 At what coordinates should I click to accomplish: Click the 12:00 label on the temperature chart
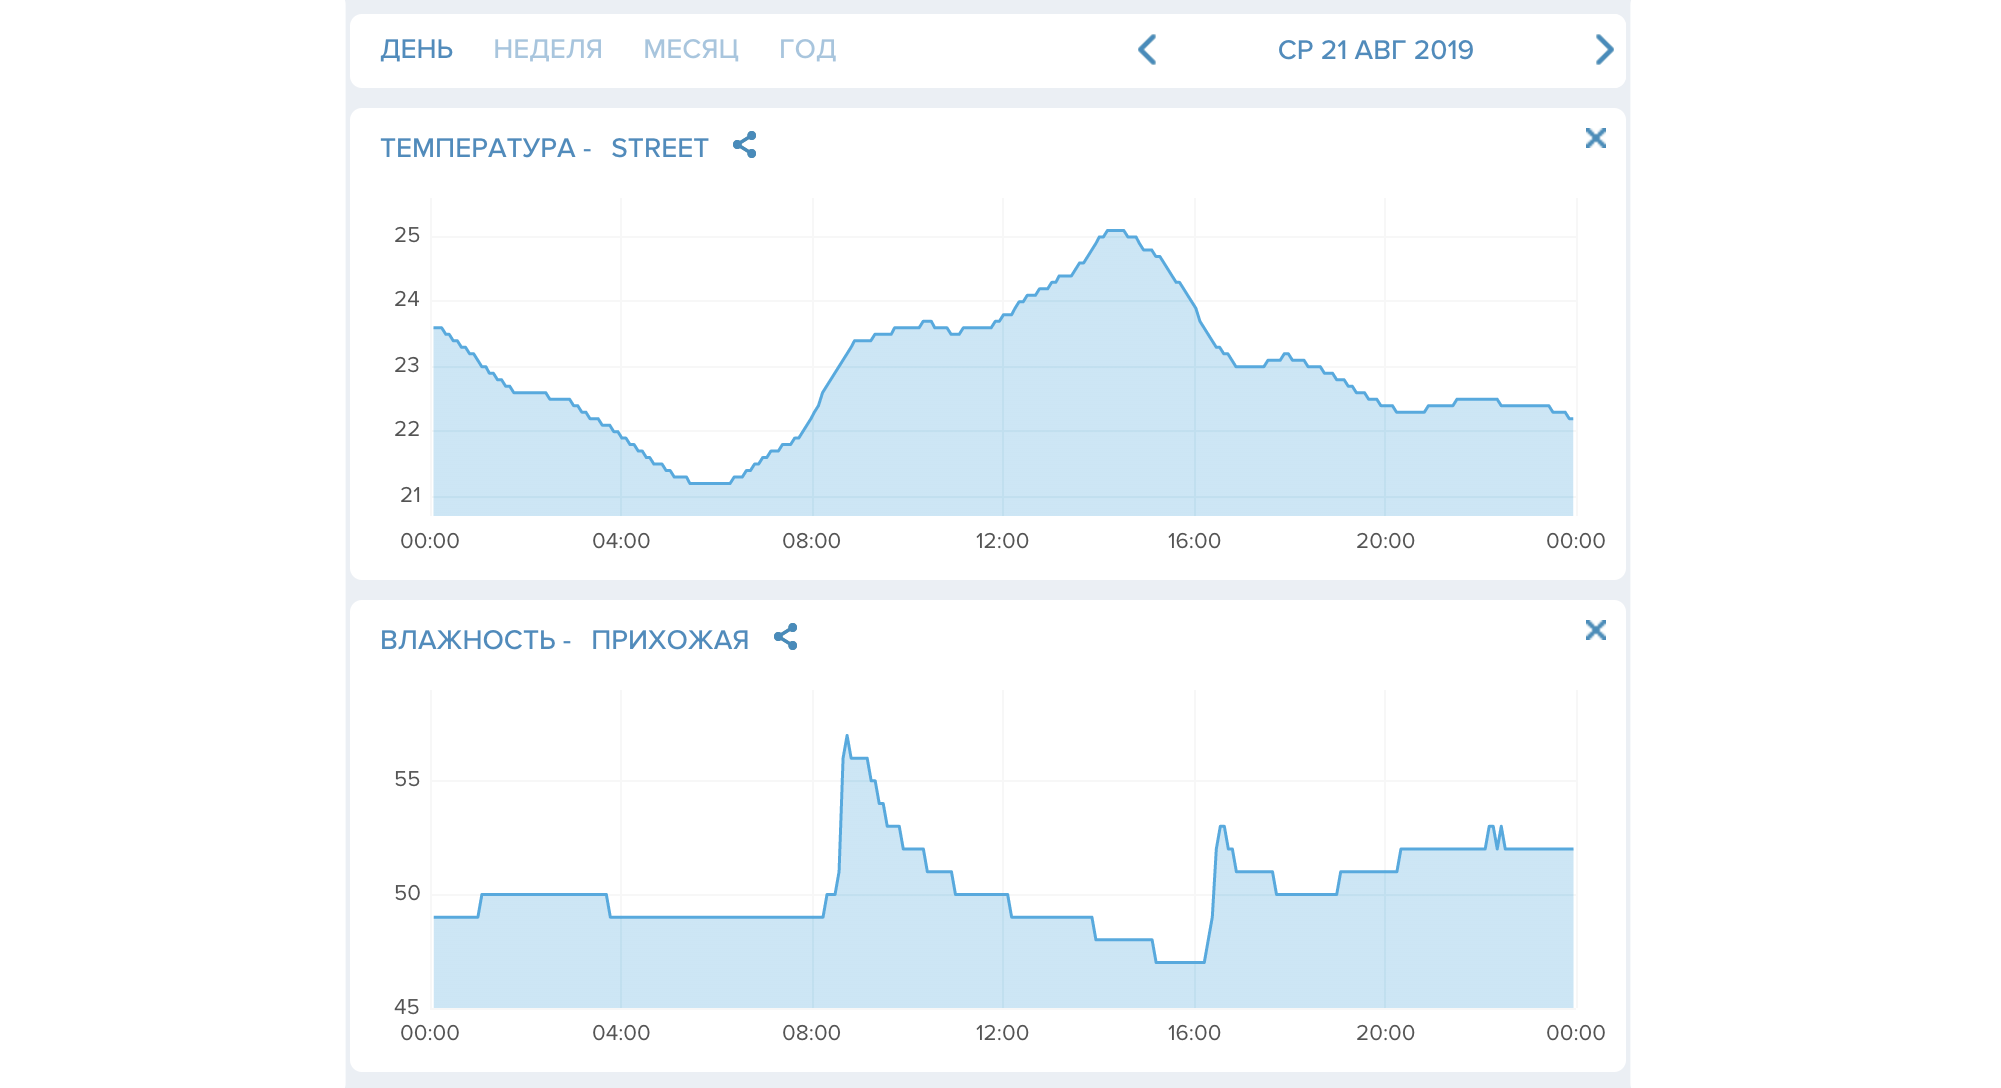tap(1002, 541)
